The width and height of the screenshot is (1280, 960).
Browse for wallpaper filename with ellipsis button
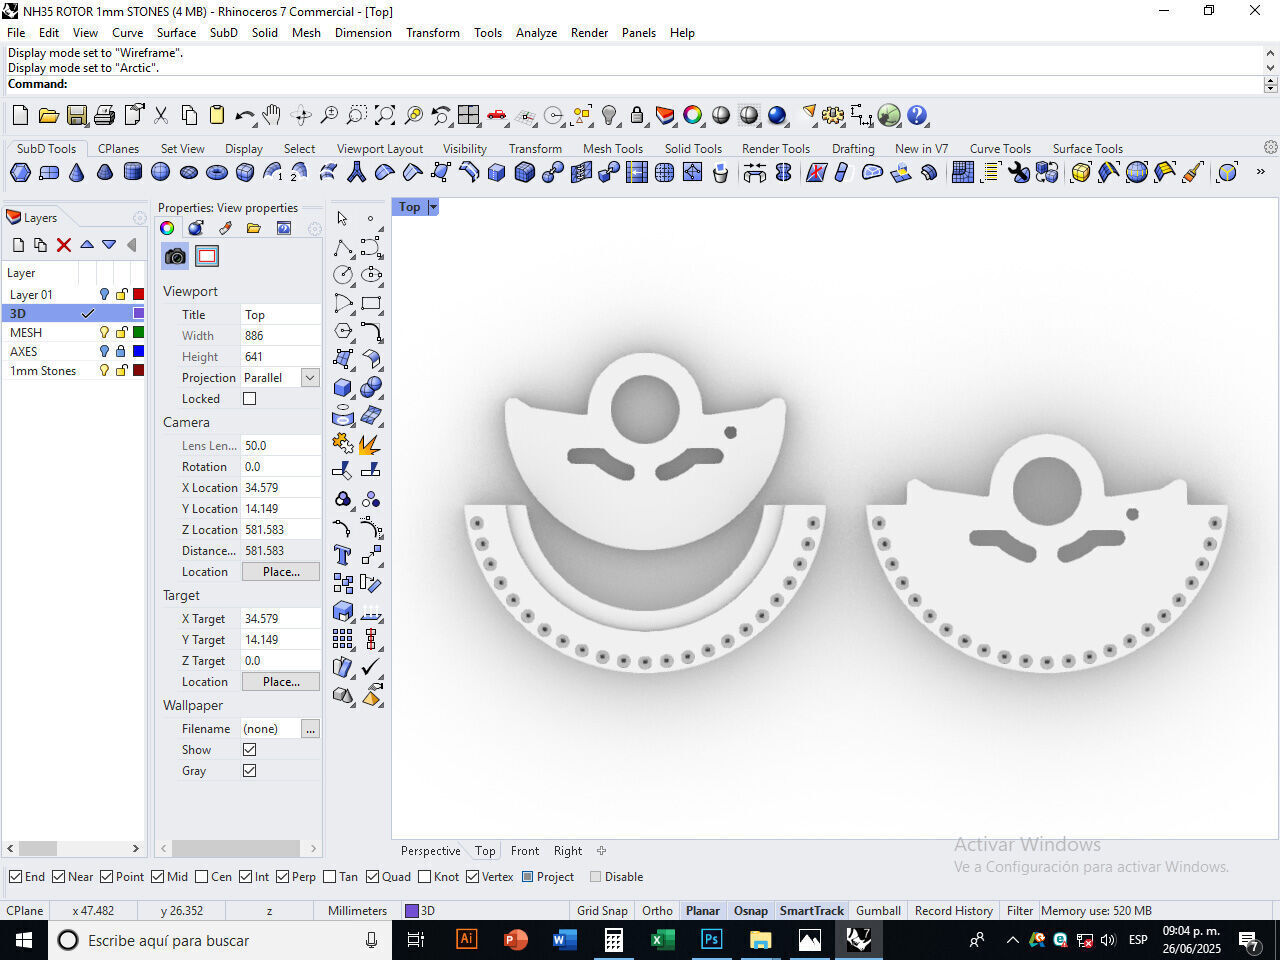(x=311, y=729)
